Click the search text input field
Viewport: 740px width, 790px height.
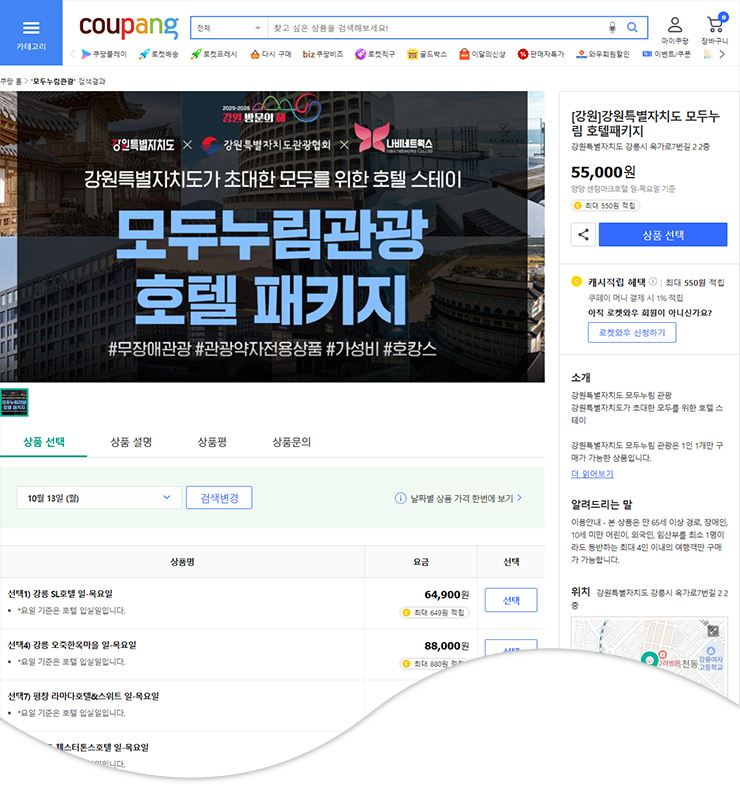(x=435, y=28)
